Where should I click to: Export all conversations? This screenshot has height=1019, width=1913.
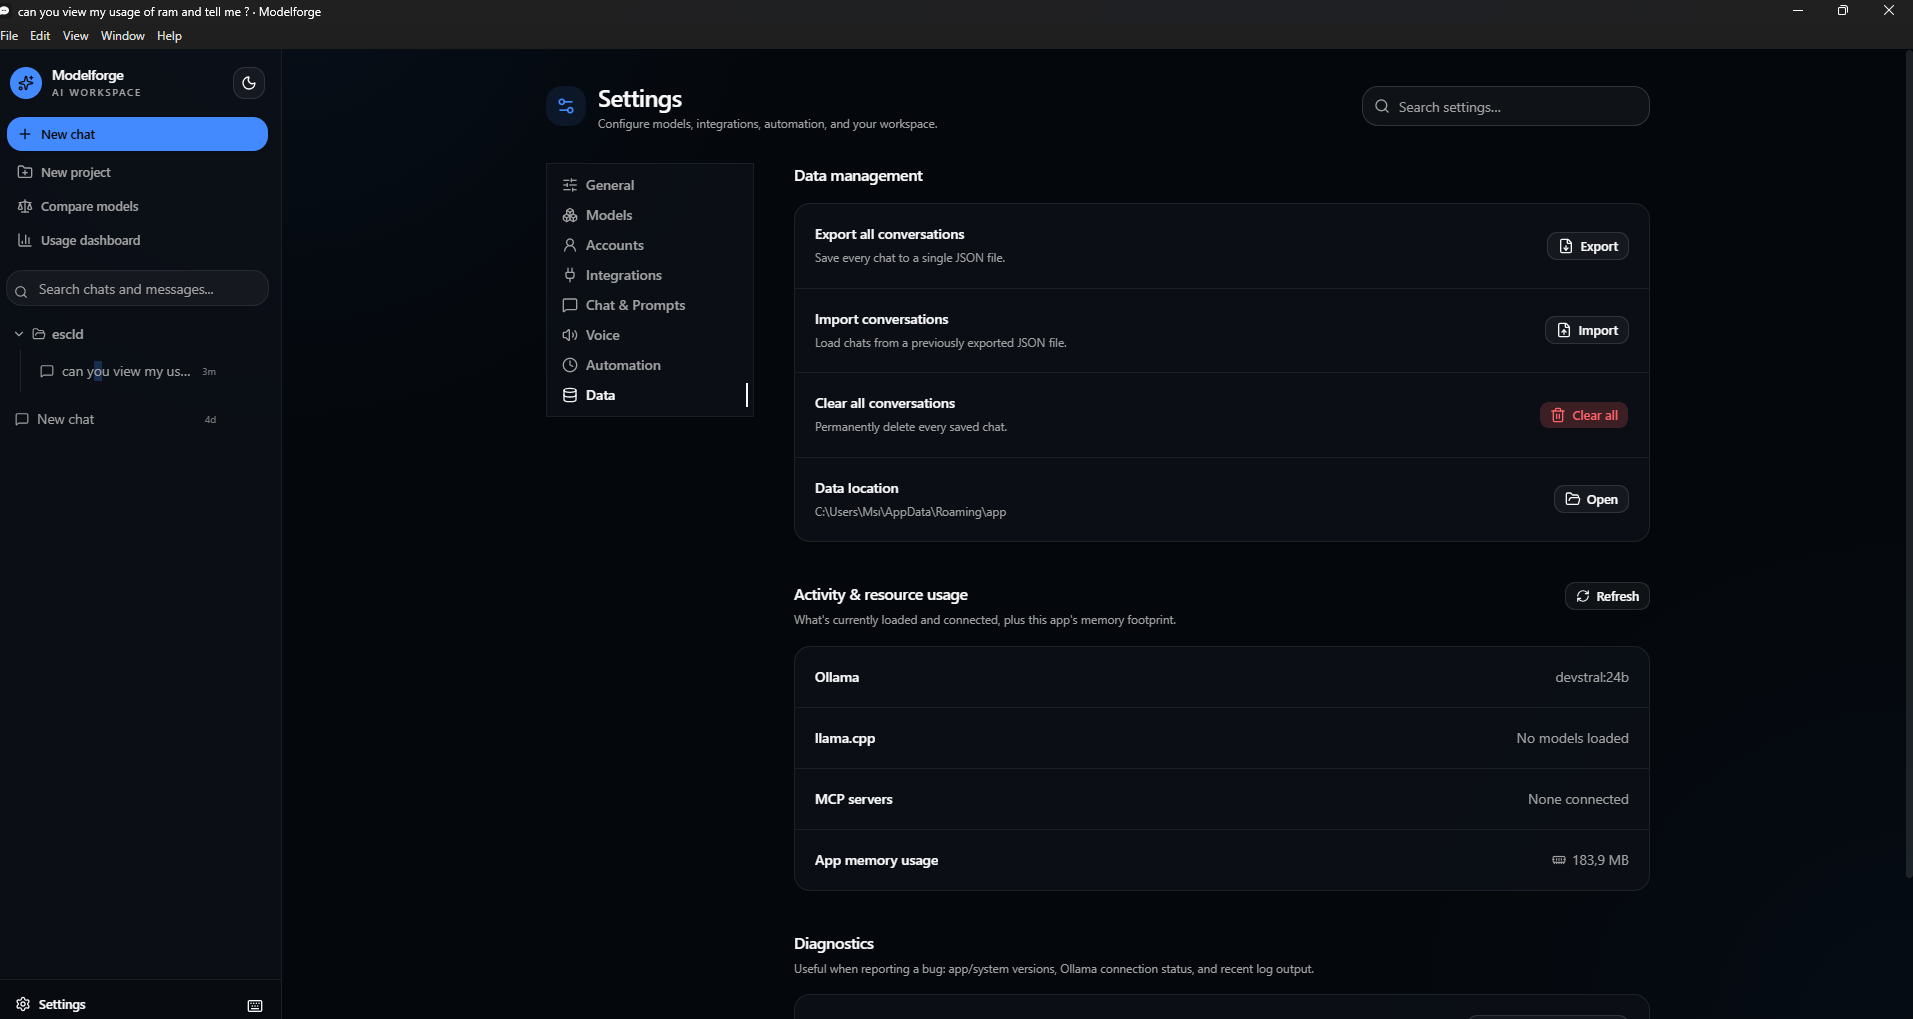1587,246
